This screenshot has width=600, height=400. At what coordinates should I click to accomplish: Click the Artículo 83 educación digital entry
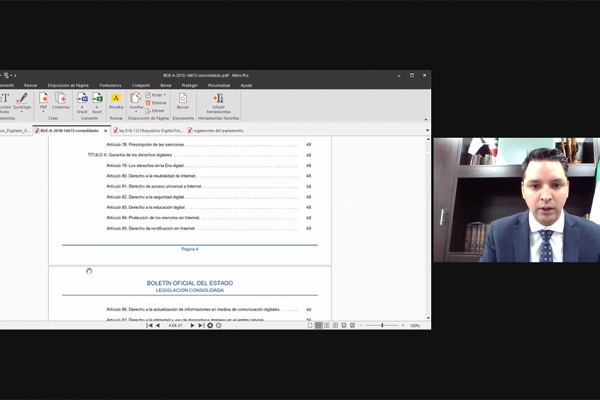click(x=209, y=207)
